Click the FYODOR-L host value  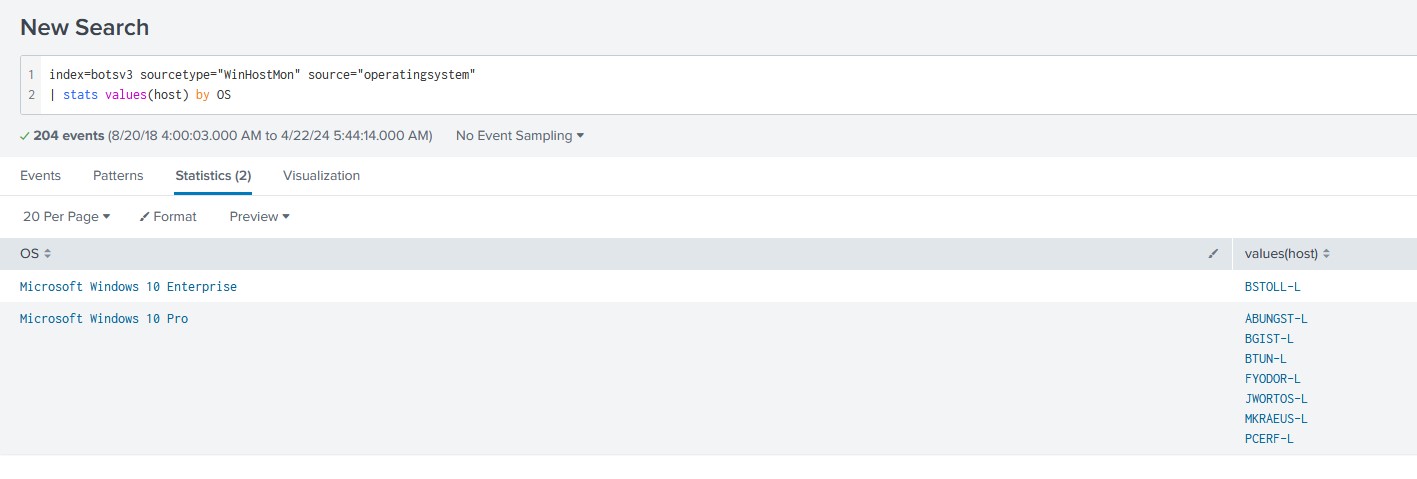[x=1272, y=379]
